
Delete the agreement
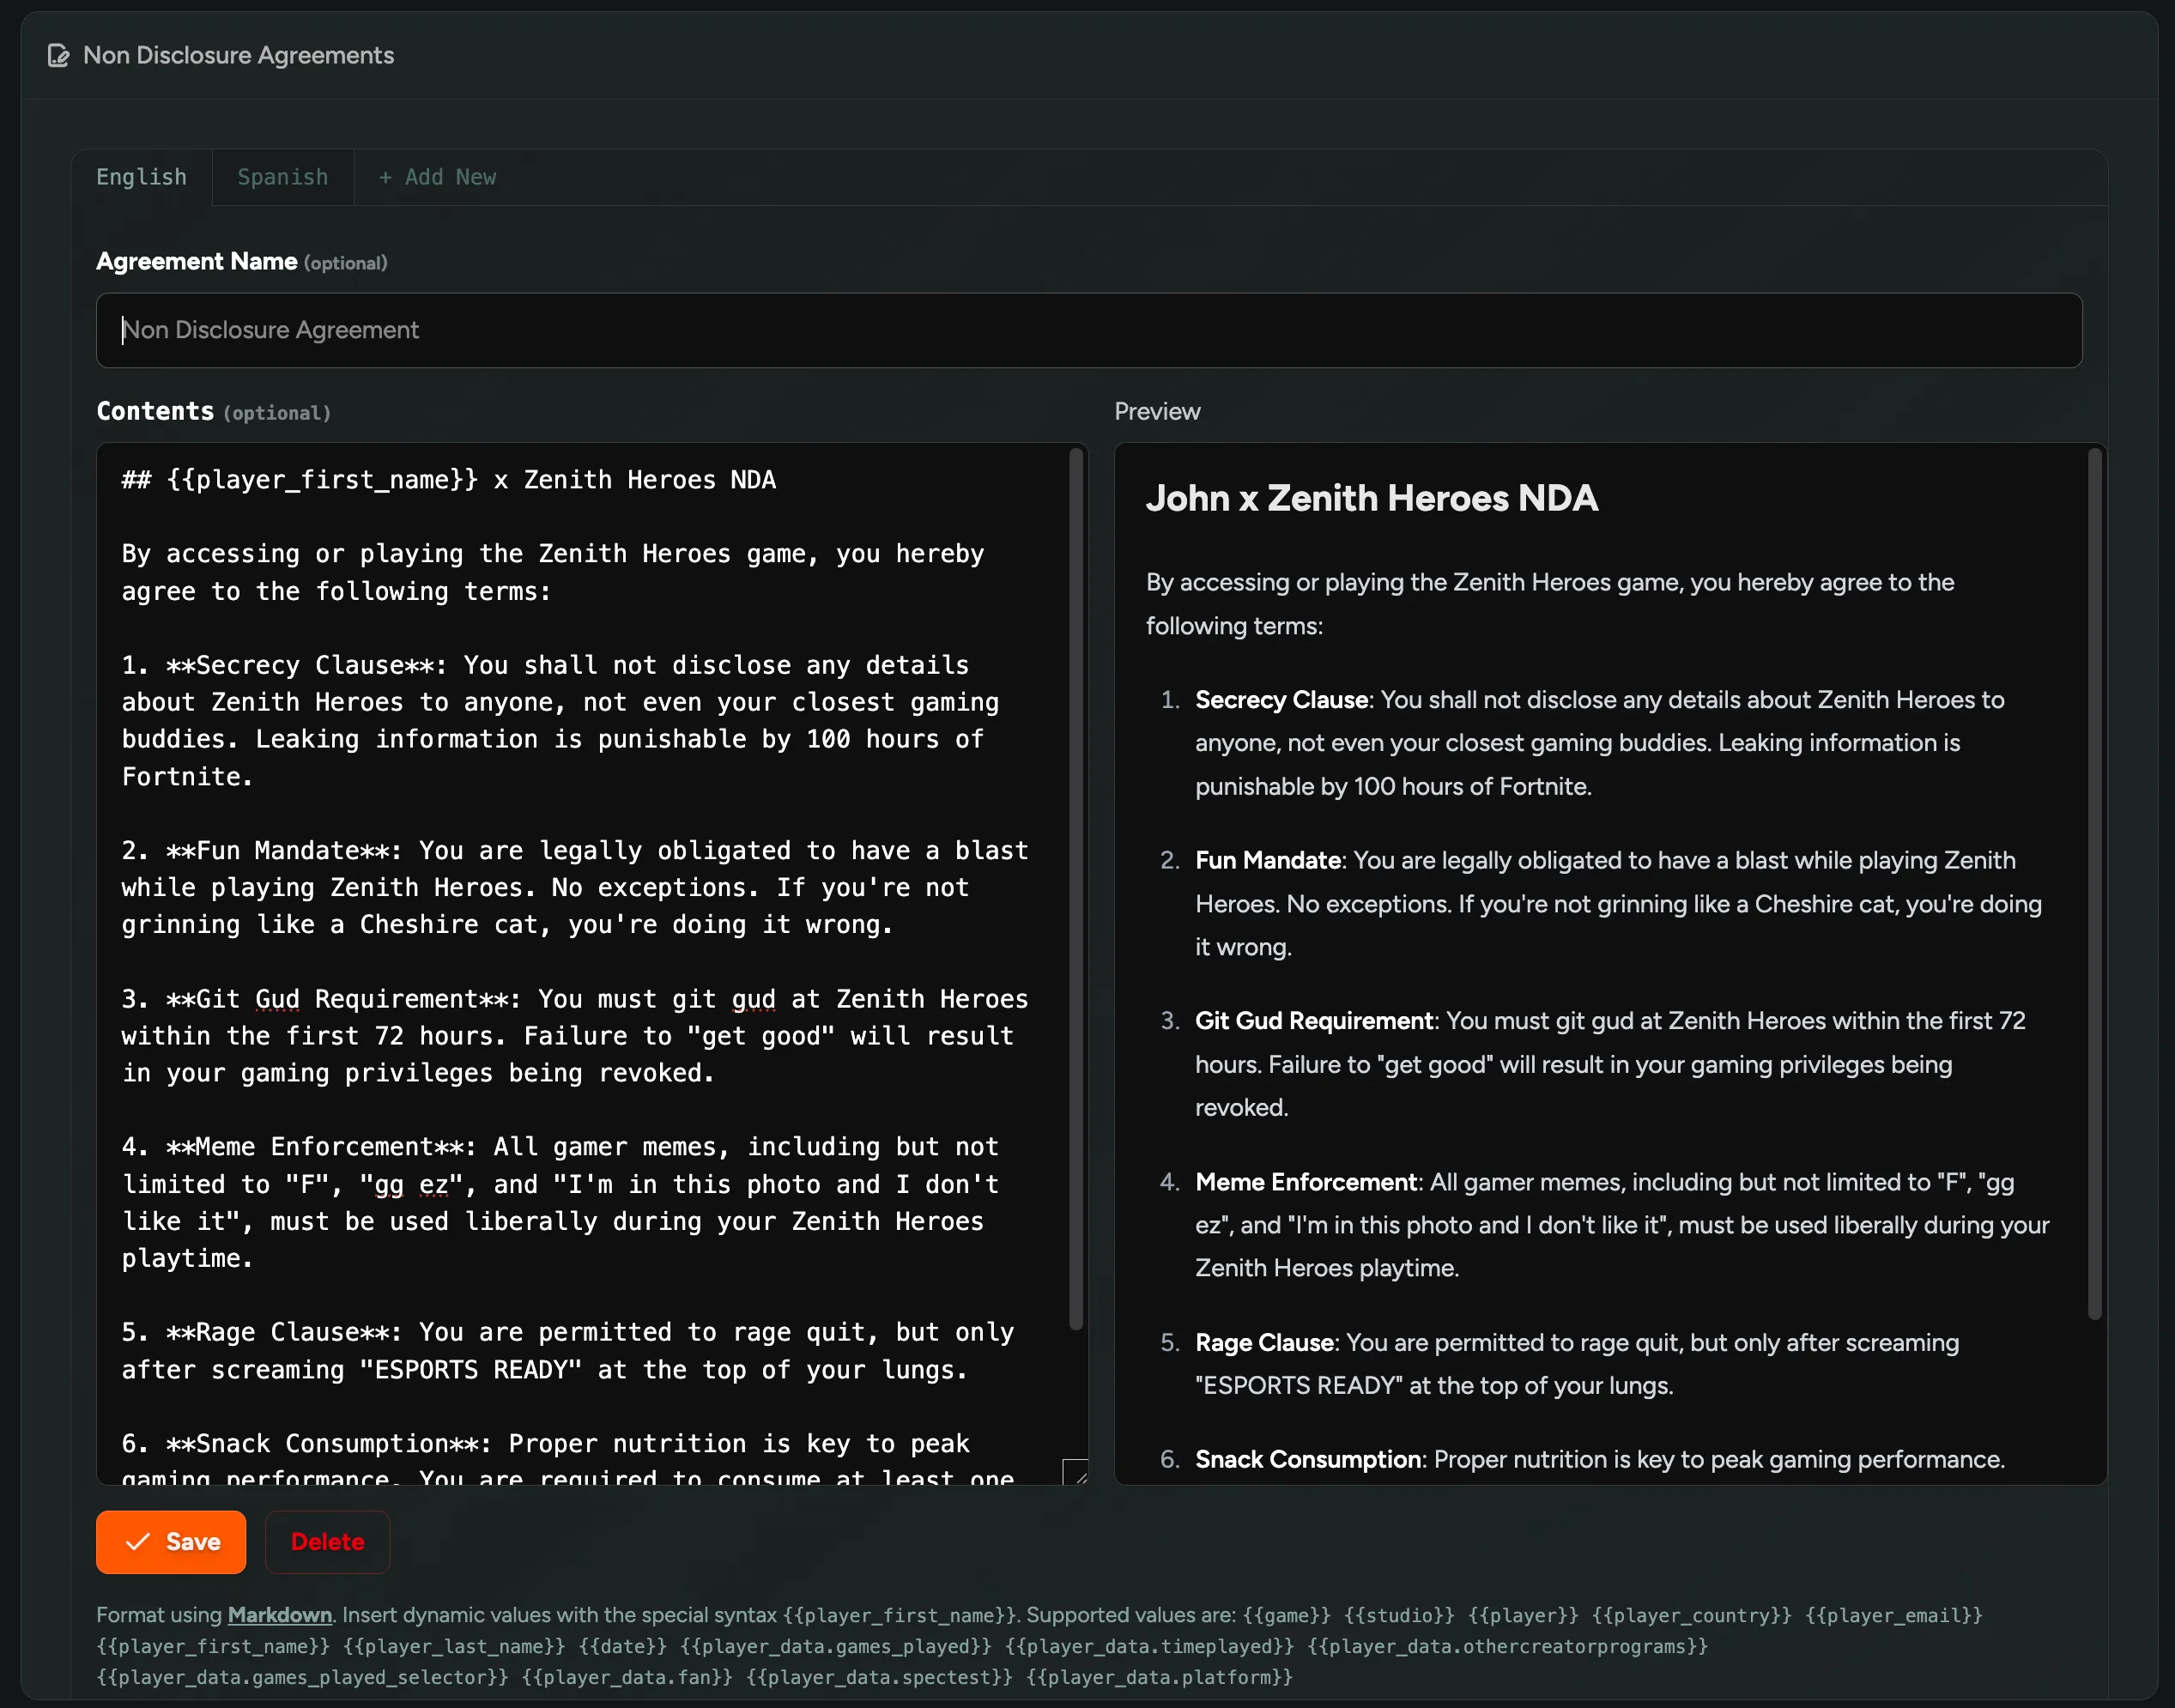point(327,1542)
